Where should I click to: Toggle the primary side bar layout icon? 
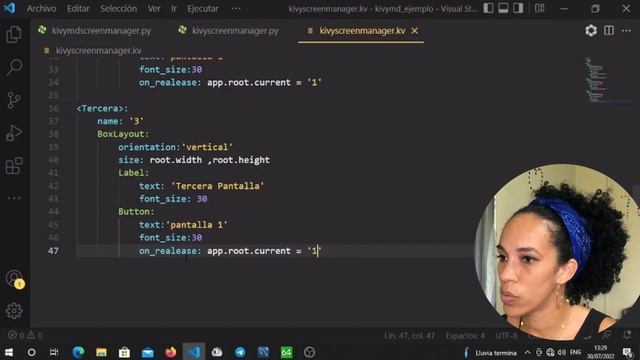click(488, 8)
